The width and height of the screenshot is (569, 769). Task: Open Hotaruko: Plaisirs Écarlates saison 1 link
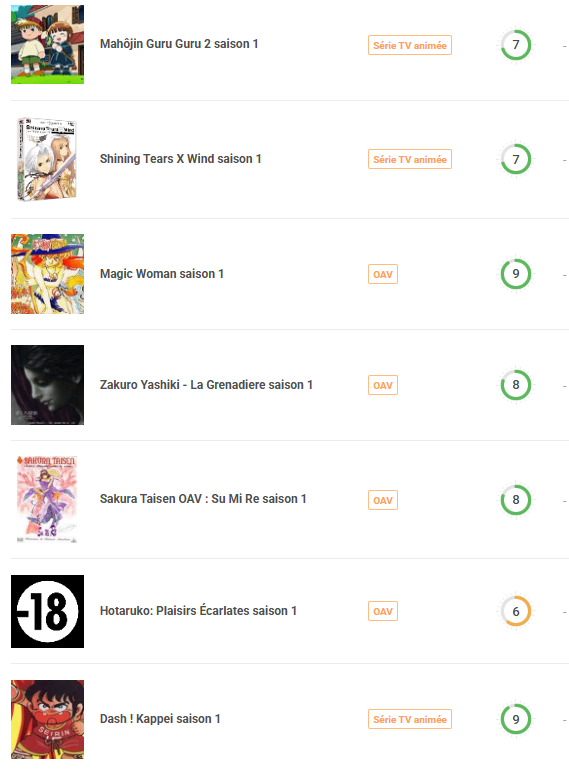[198, 611]
